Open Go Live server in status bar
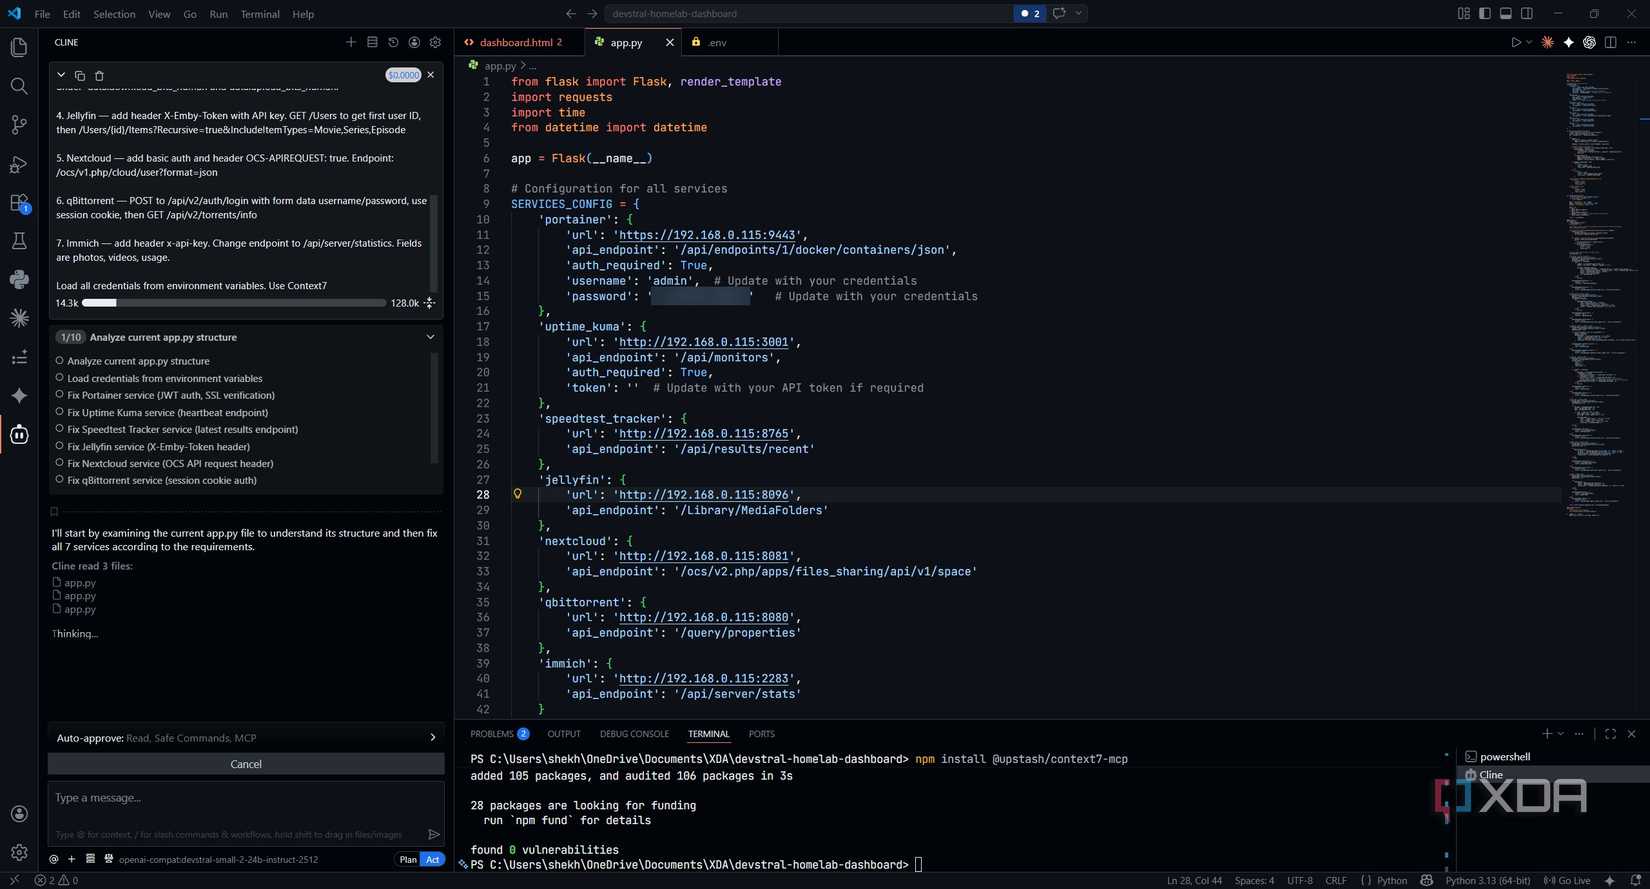Image resolution: width=1650 pixels, height=889 pixels. coord(1566,880)
